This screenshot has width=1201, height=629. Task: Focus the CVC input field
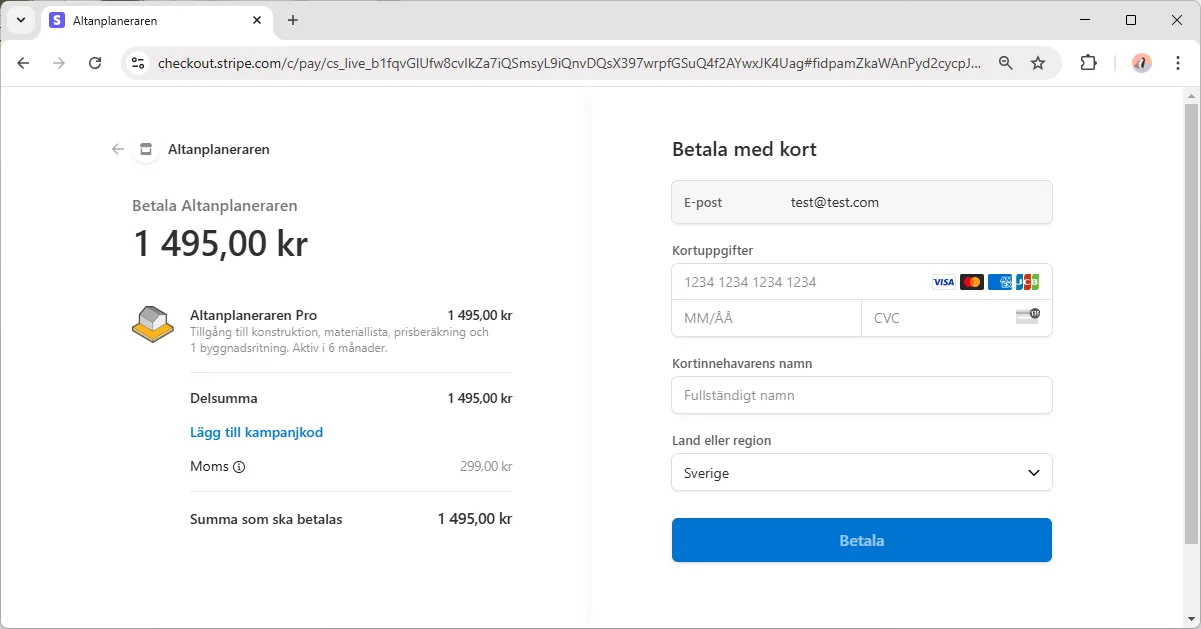tap(940, 318)
